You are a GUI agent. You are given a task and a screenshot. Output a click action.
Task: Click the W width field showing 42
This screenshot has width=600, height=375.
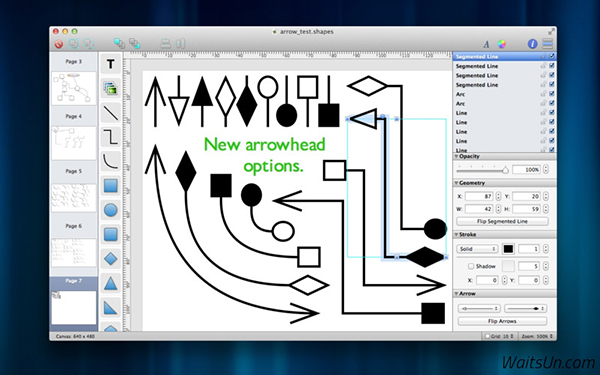[x=479, y=209]
